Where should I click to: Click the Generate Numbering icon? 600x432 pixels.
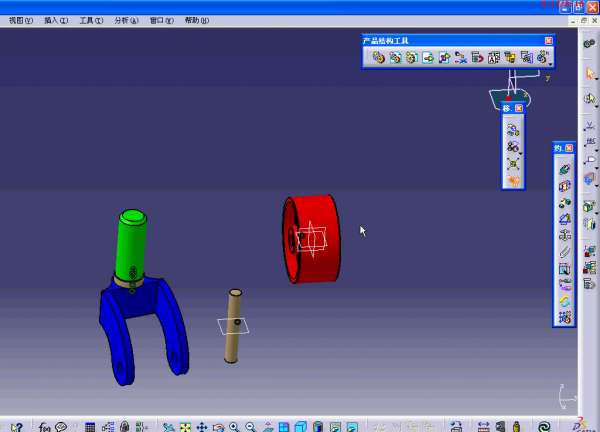pos(493,58)
